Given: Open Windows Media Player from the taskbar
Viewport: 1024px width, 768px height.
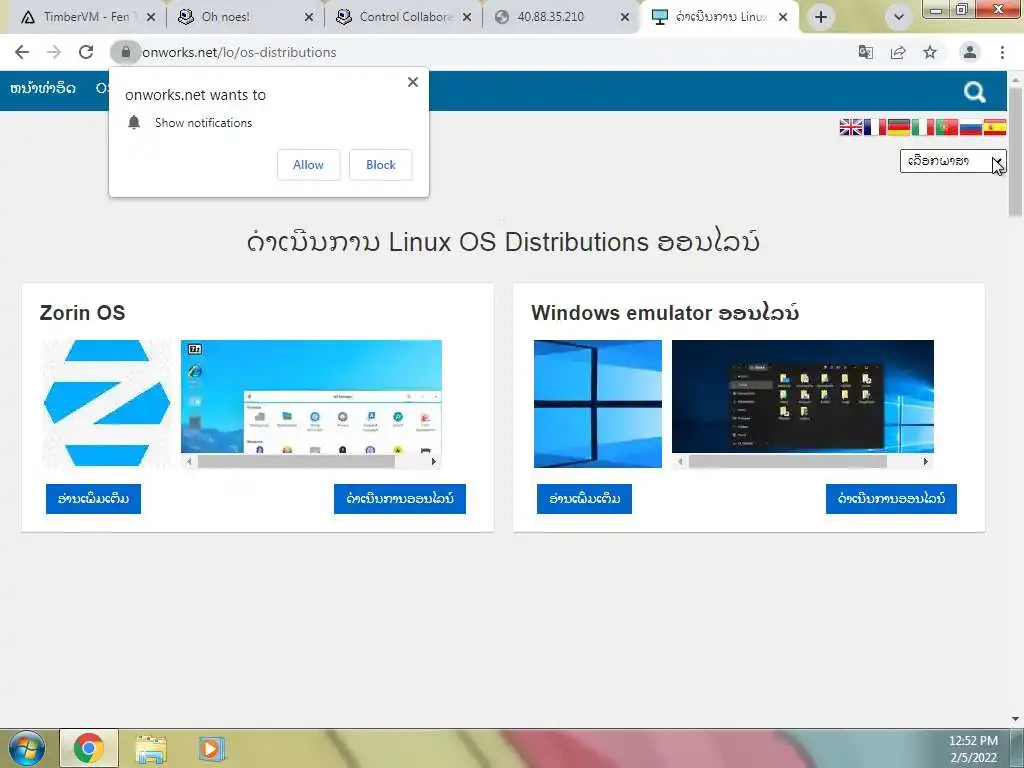Looking at the screenshot, I should click(x=211, y=749).
